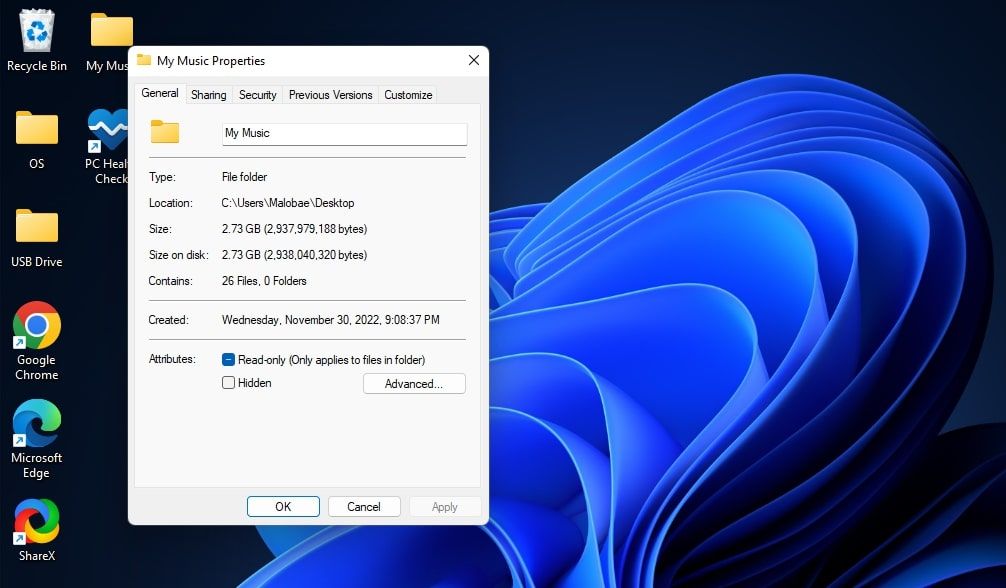Click the folder icon inside the Properties dialog
The width and height of the screenshot is (1006, 588).
pos(166,131)
